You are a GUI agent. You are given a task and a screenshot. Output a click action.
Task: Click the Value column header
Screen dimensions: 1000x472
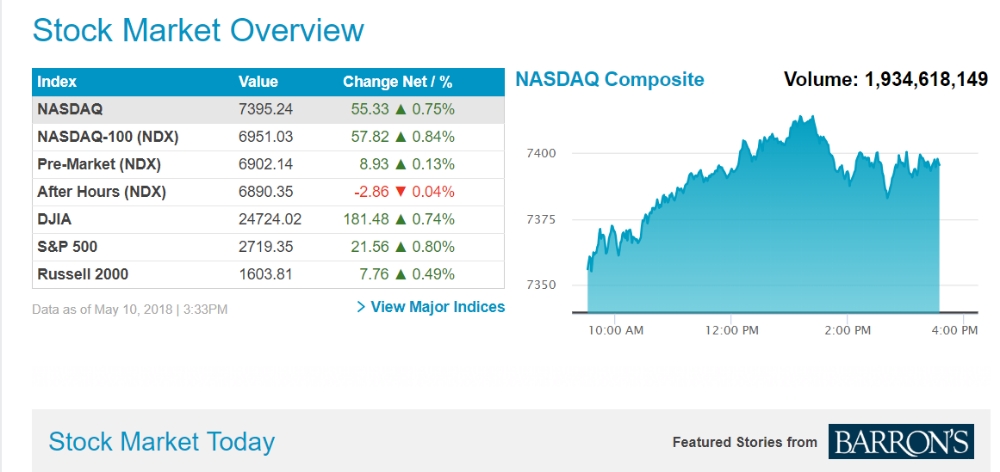coord(258,82)
